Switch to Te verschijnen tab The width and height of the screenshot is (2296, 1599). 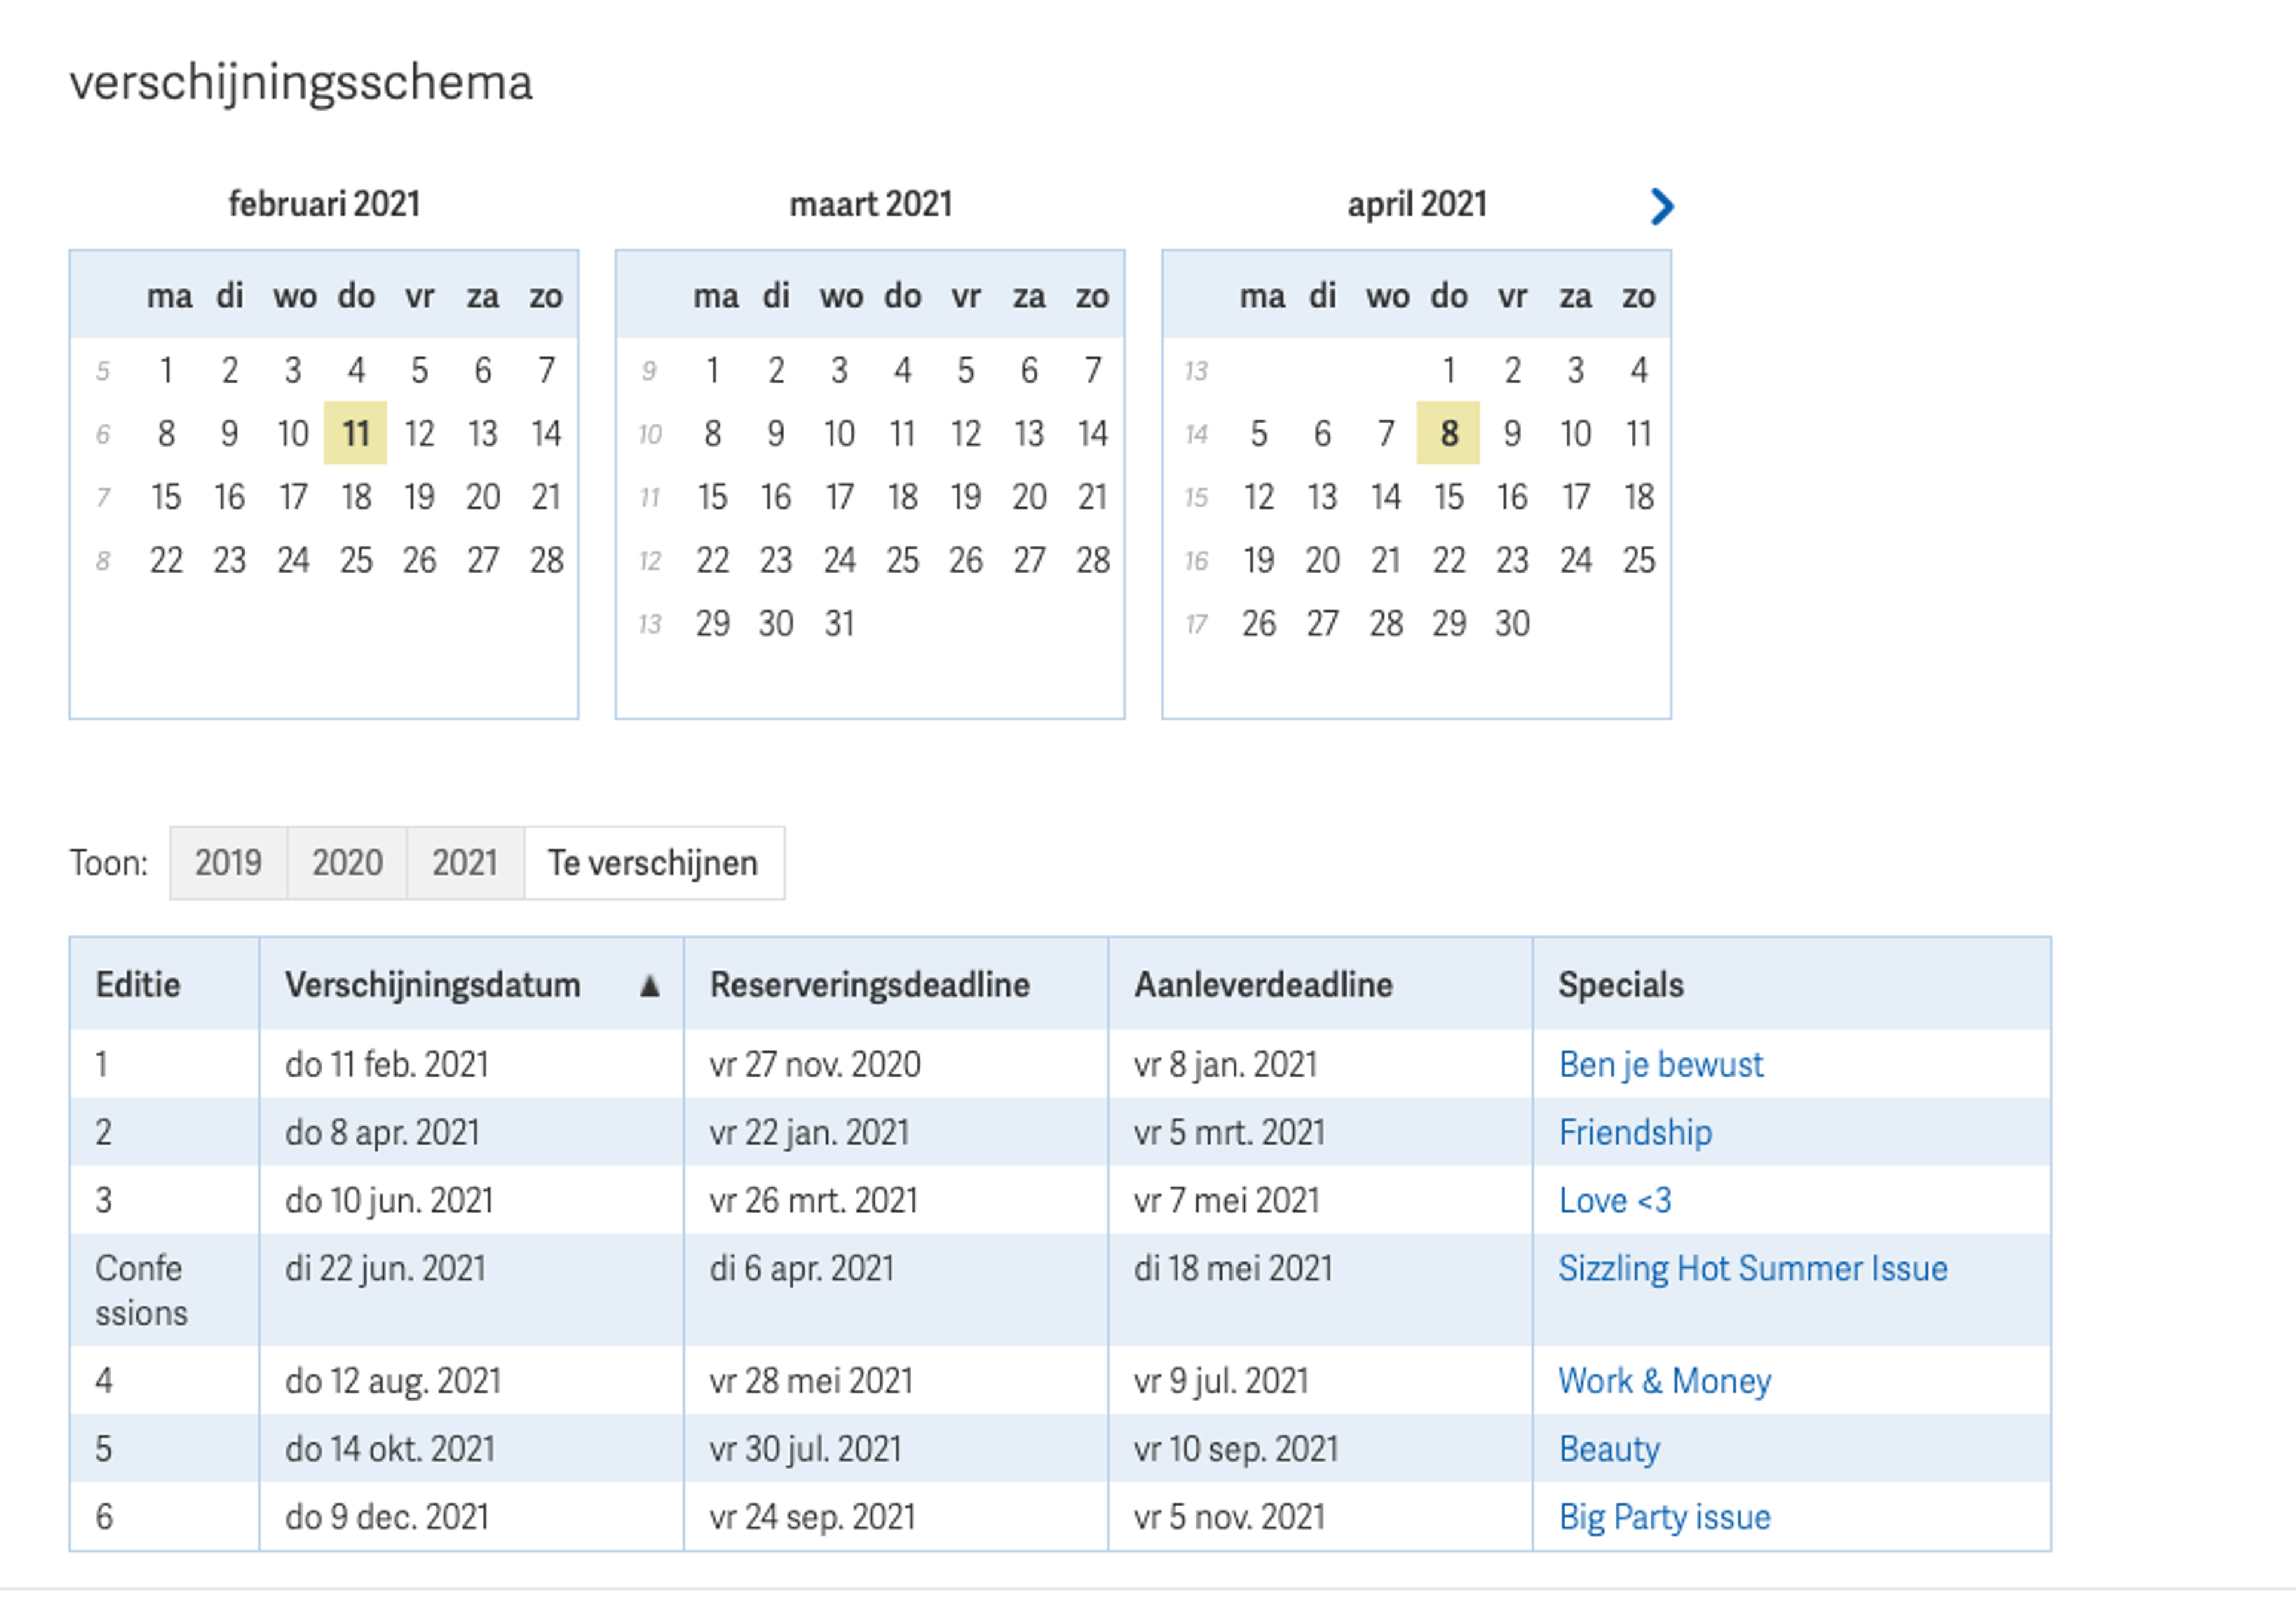pos(653,862)
